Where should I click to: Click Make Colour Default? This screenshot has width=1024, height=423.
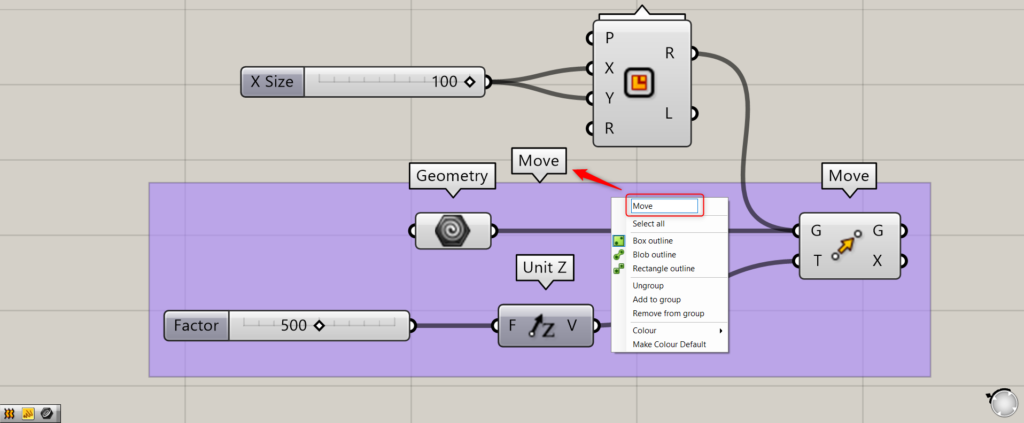point(669,344)
